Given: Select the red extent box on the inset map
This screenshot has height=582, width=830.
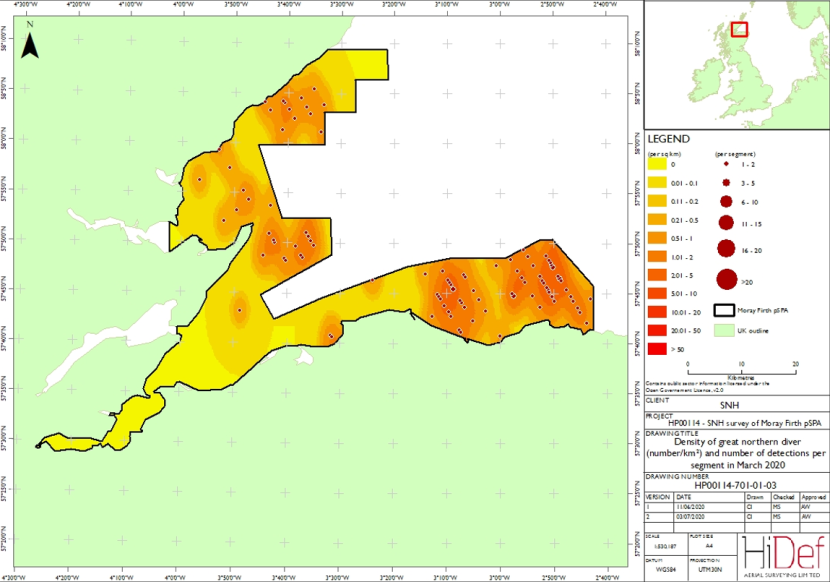Looking at the screenshot, I should coord(739,29).
